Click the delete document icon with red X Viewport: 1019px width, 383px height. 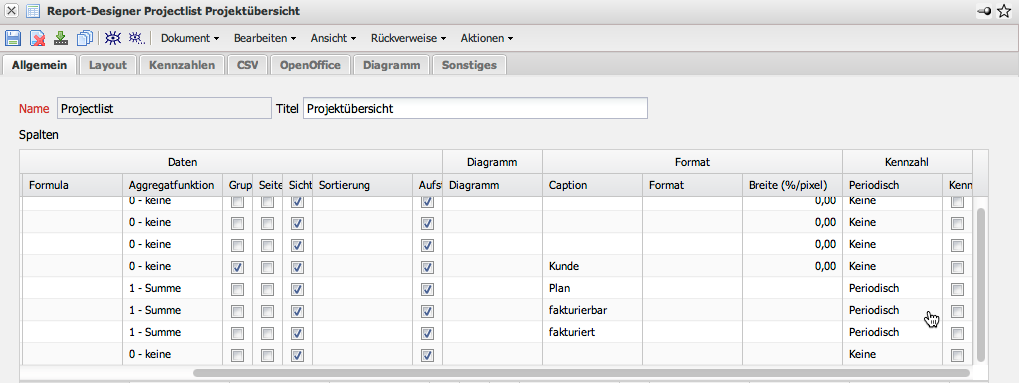[x=37, y=38]
